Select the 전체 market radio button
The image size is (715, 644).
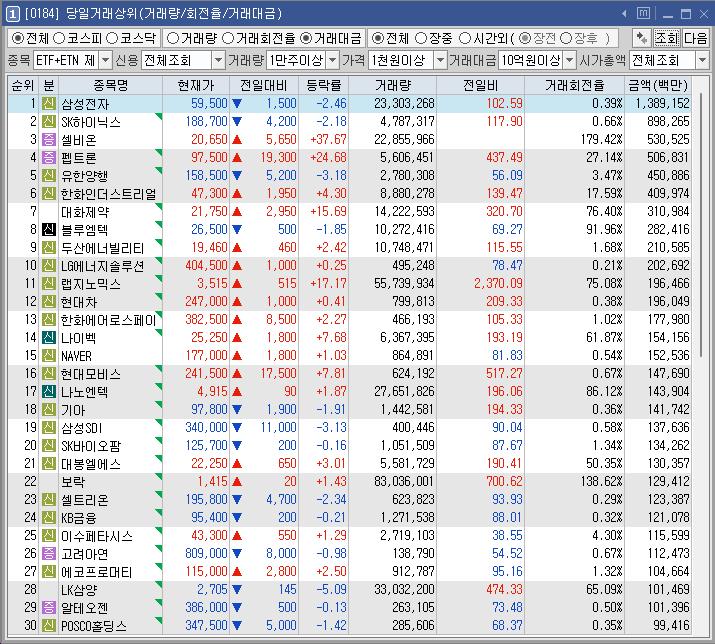point(17,38)
